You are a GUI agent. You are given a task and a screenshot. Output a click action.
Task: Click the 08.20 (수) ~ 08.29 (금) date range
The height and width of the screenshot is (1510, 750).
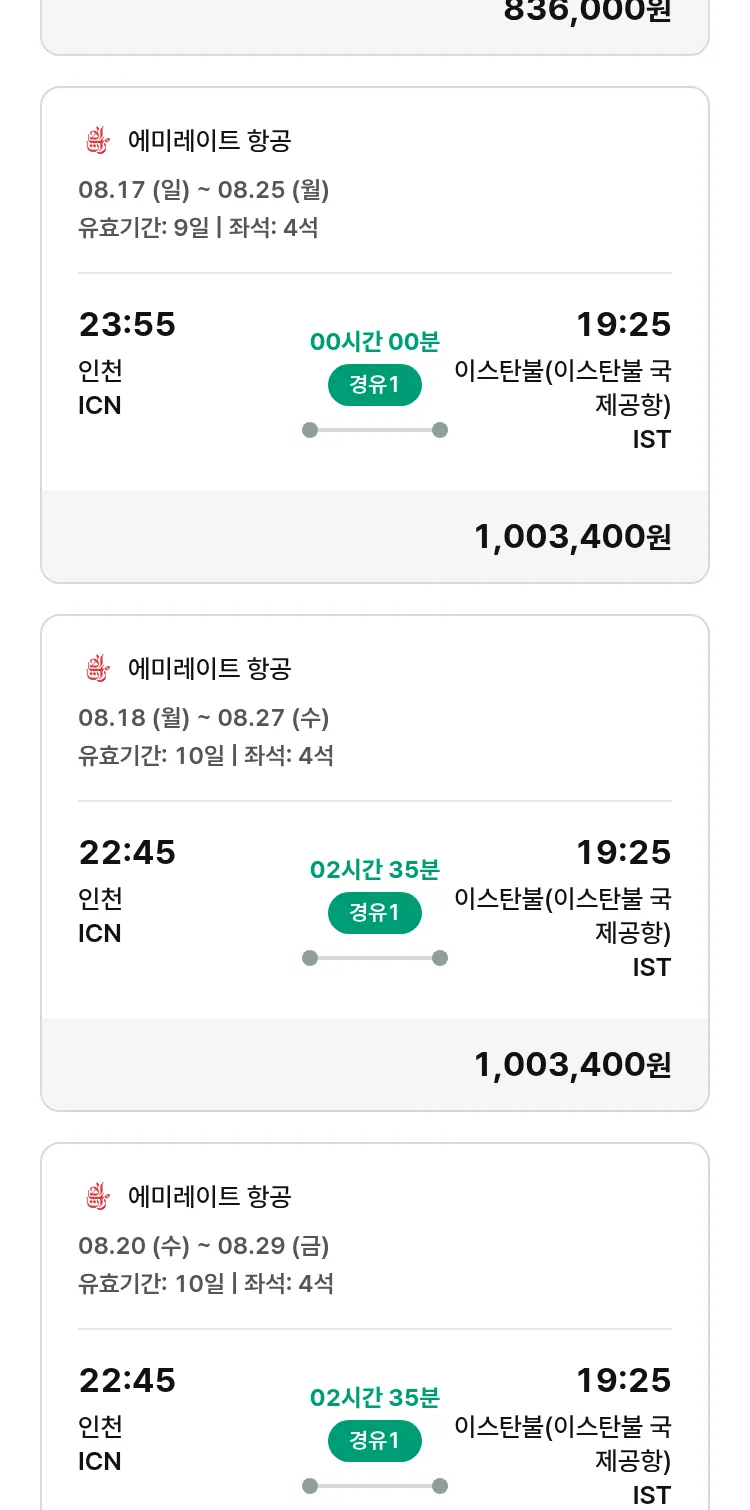[x=204, y=1246]
